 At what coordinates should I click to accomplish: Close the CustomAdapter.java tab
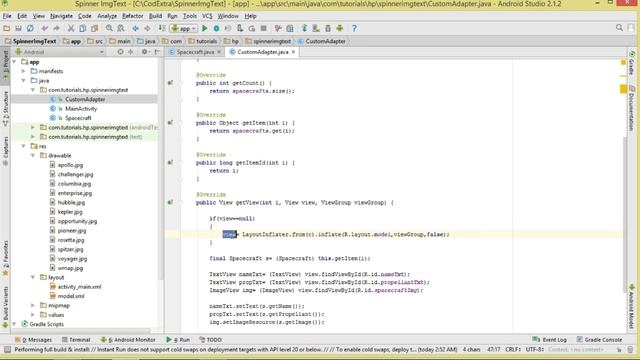pos(293,52)
